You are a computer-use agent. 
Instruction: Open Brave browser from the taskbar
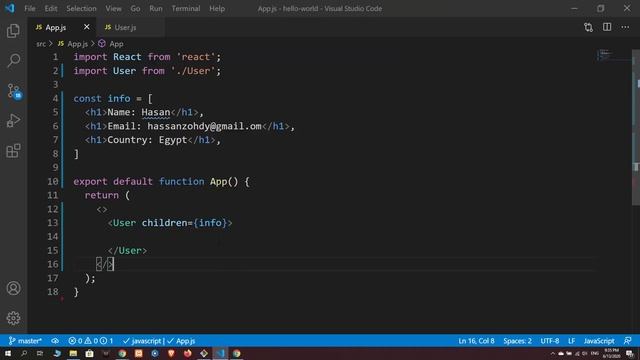point(171,353)
